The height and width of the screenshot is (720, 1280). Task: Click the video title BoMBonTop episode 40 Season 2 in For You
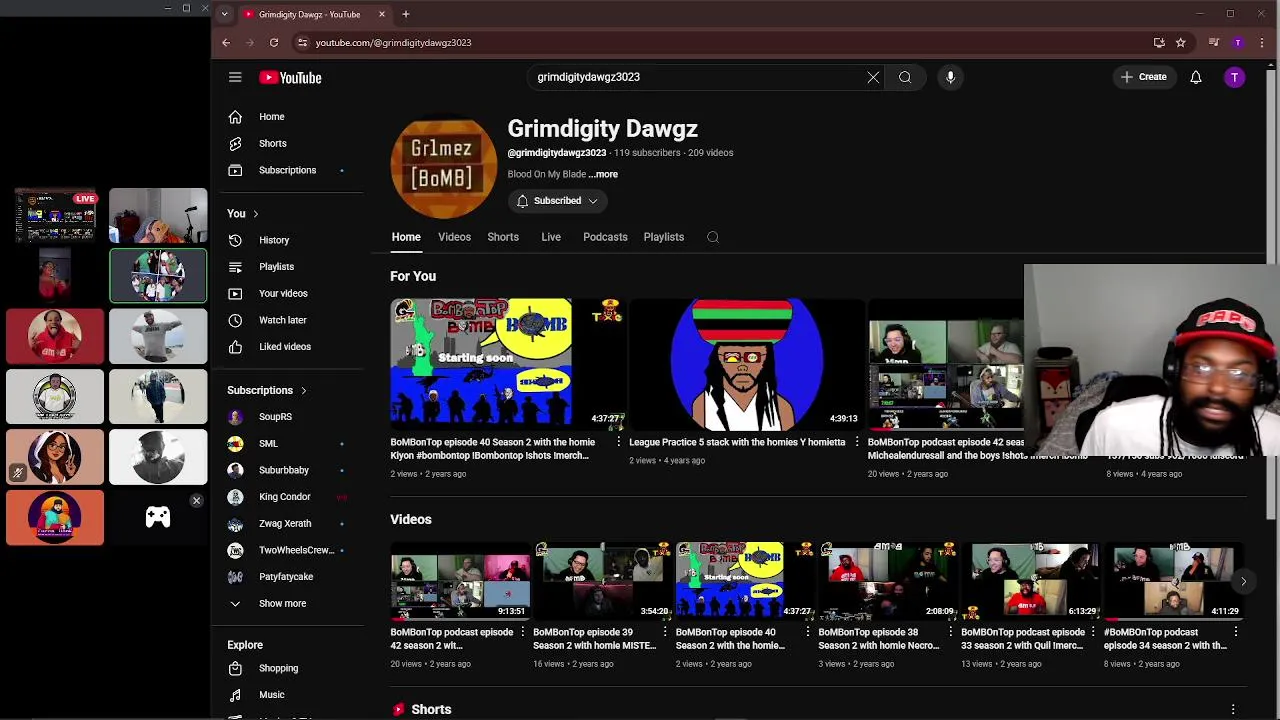point(493,449)
